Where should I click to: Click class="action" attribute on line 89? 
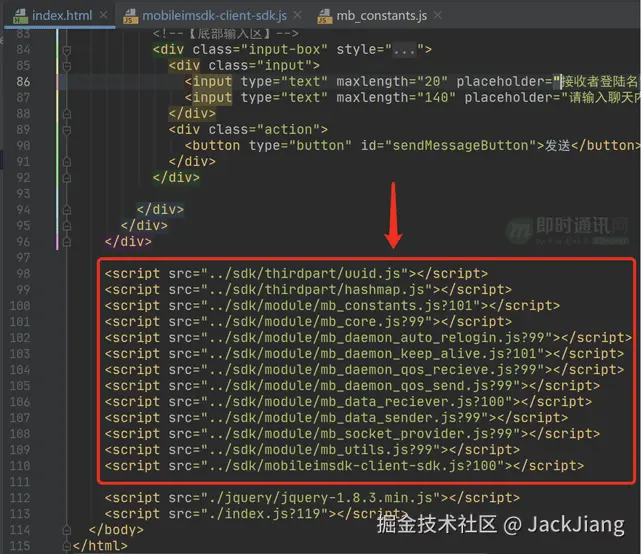point(264,130)
